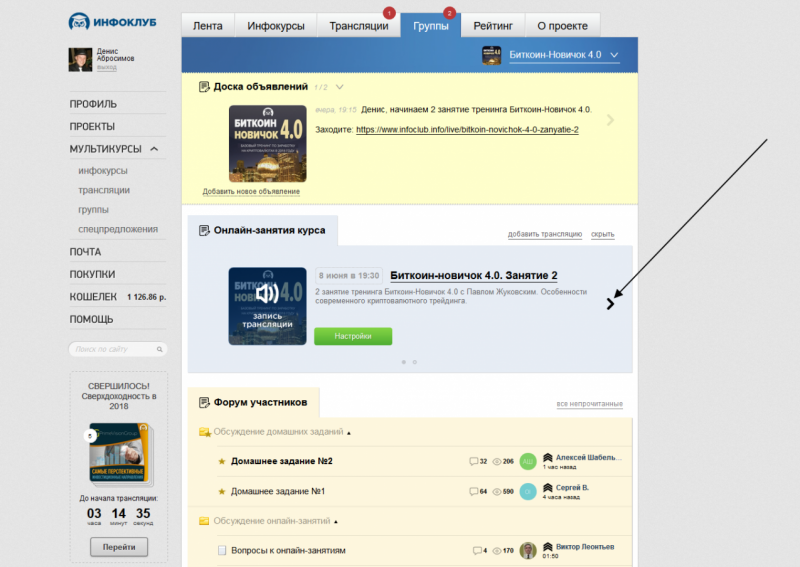
Task: Click page icon beside Вопросы к онлайн-занятиям
Action: [222, 551]
